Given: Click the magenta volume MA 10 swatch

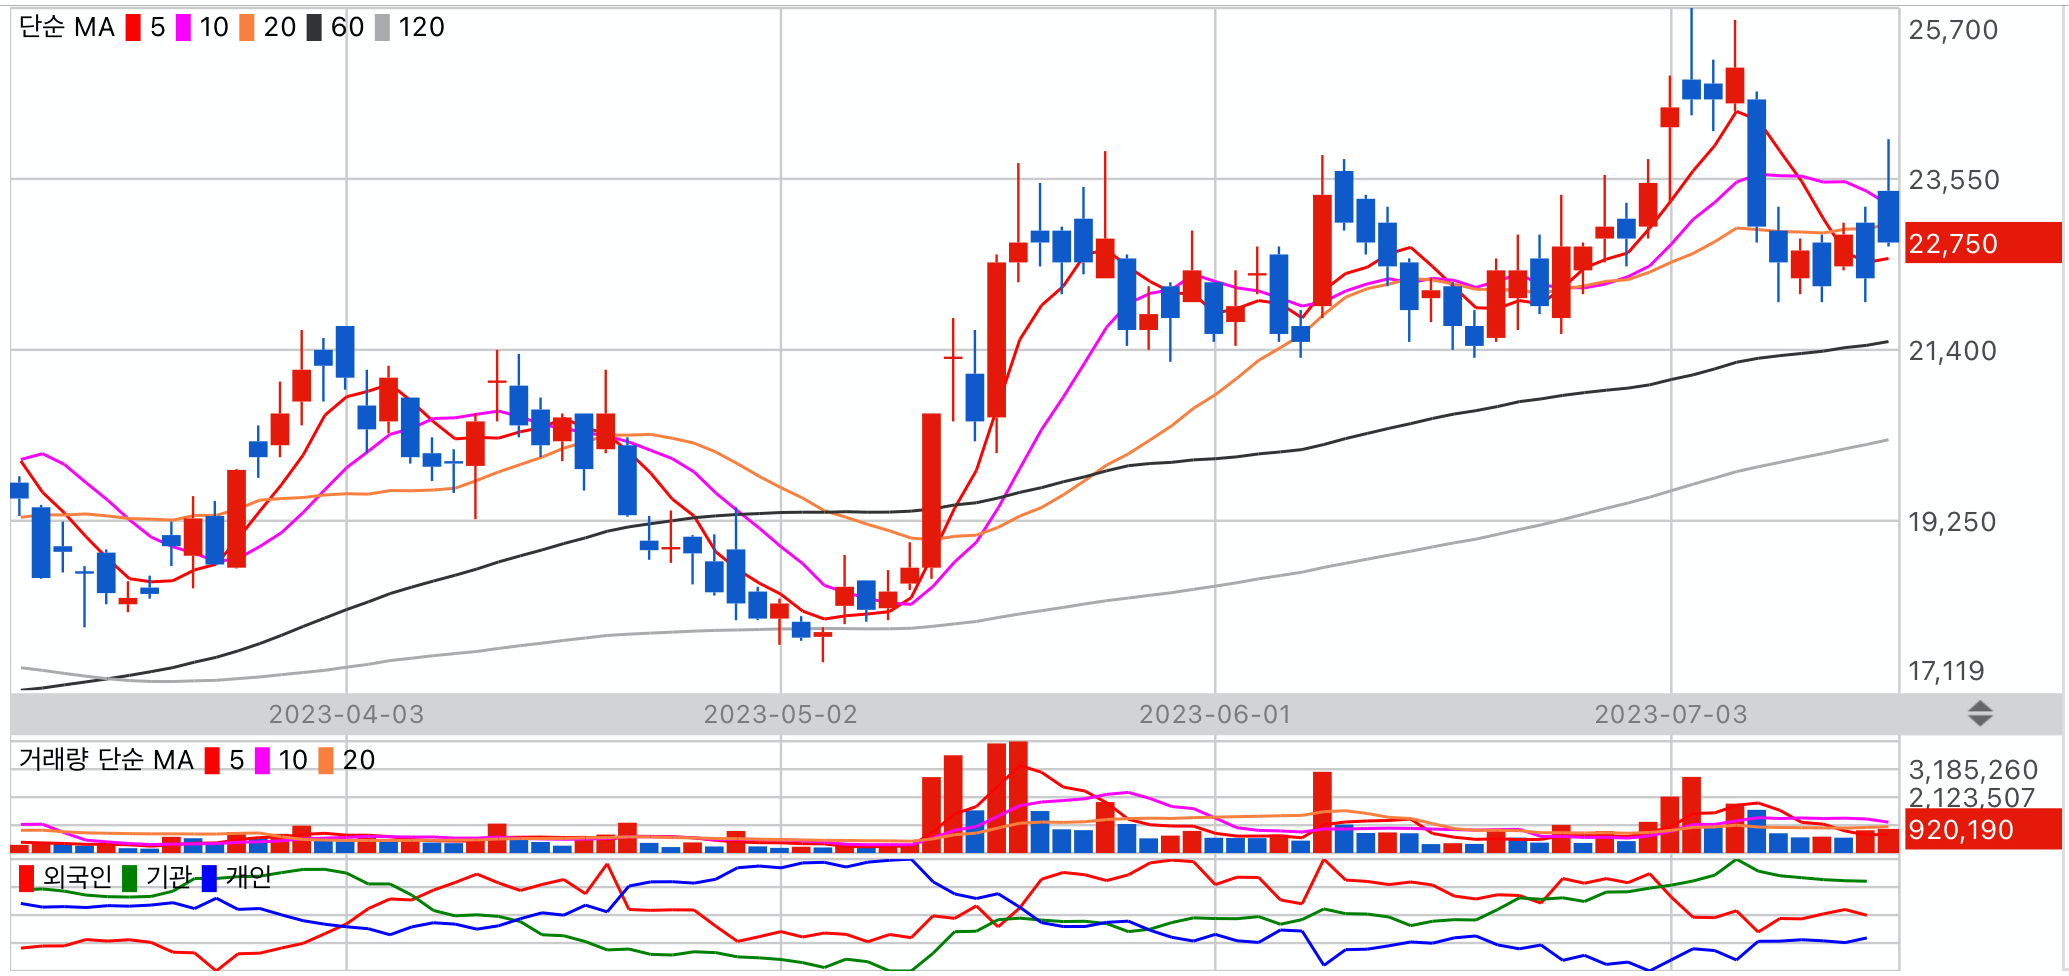Looking at the screenshot, I should click(x=262, y=761).
